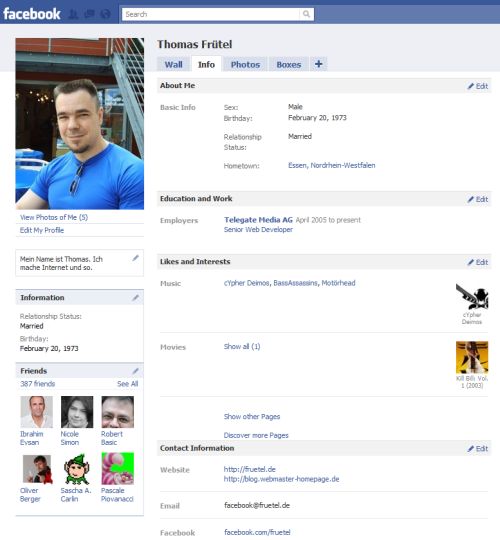Open messages icon in top bar
The height and width of the screenshot is (540, 500).
(90, 14)
